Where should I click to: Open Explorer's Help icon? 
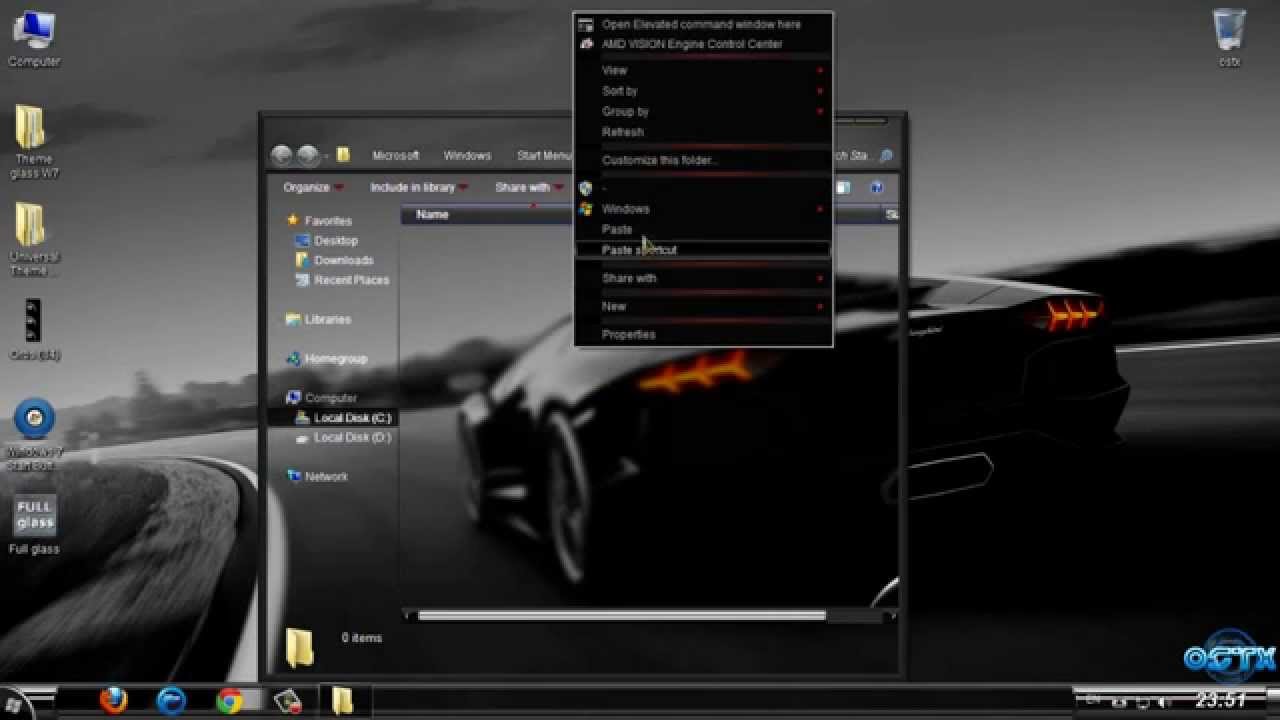(x=877, y=187)
